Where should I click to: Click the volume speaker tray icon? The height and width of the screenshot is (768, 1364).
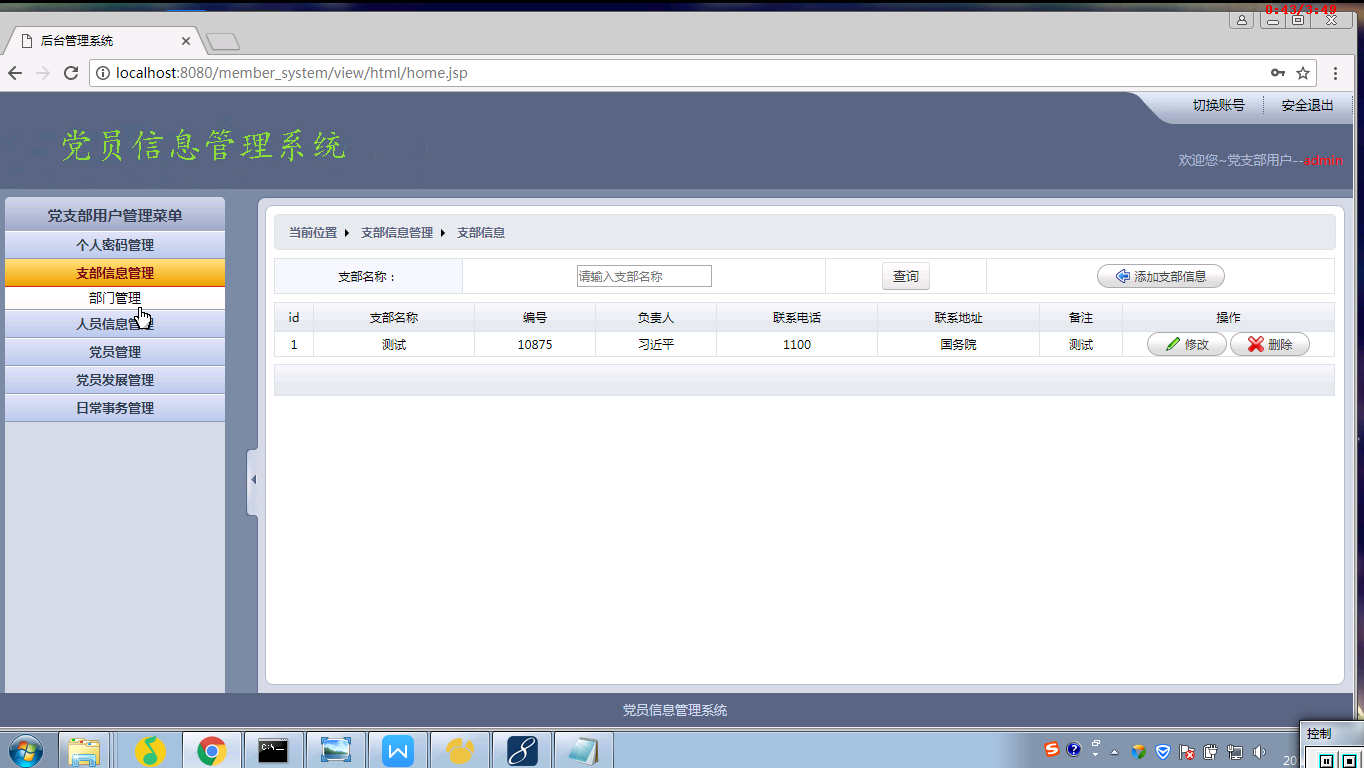(1259, 752)
